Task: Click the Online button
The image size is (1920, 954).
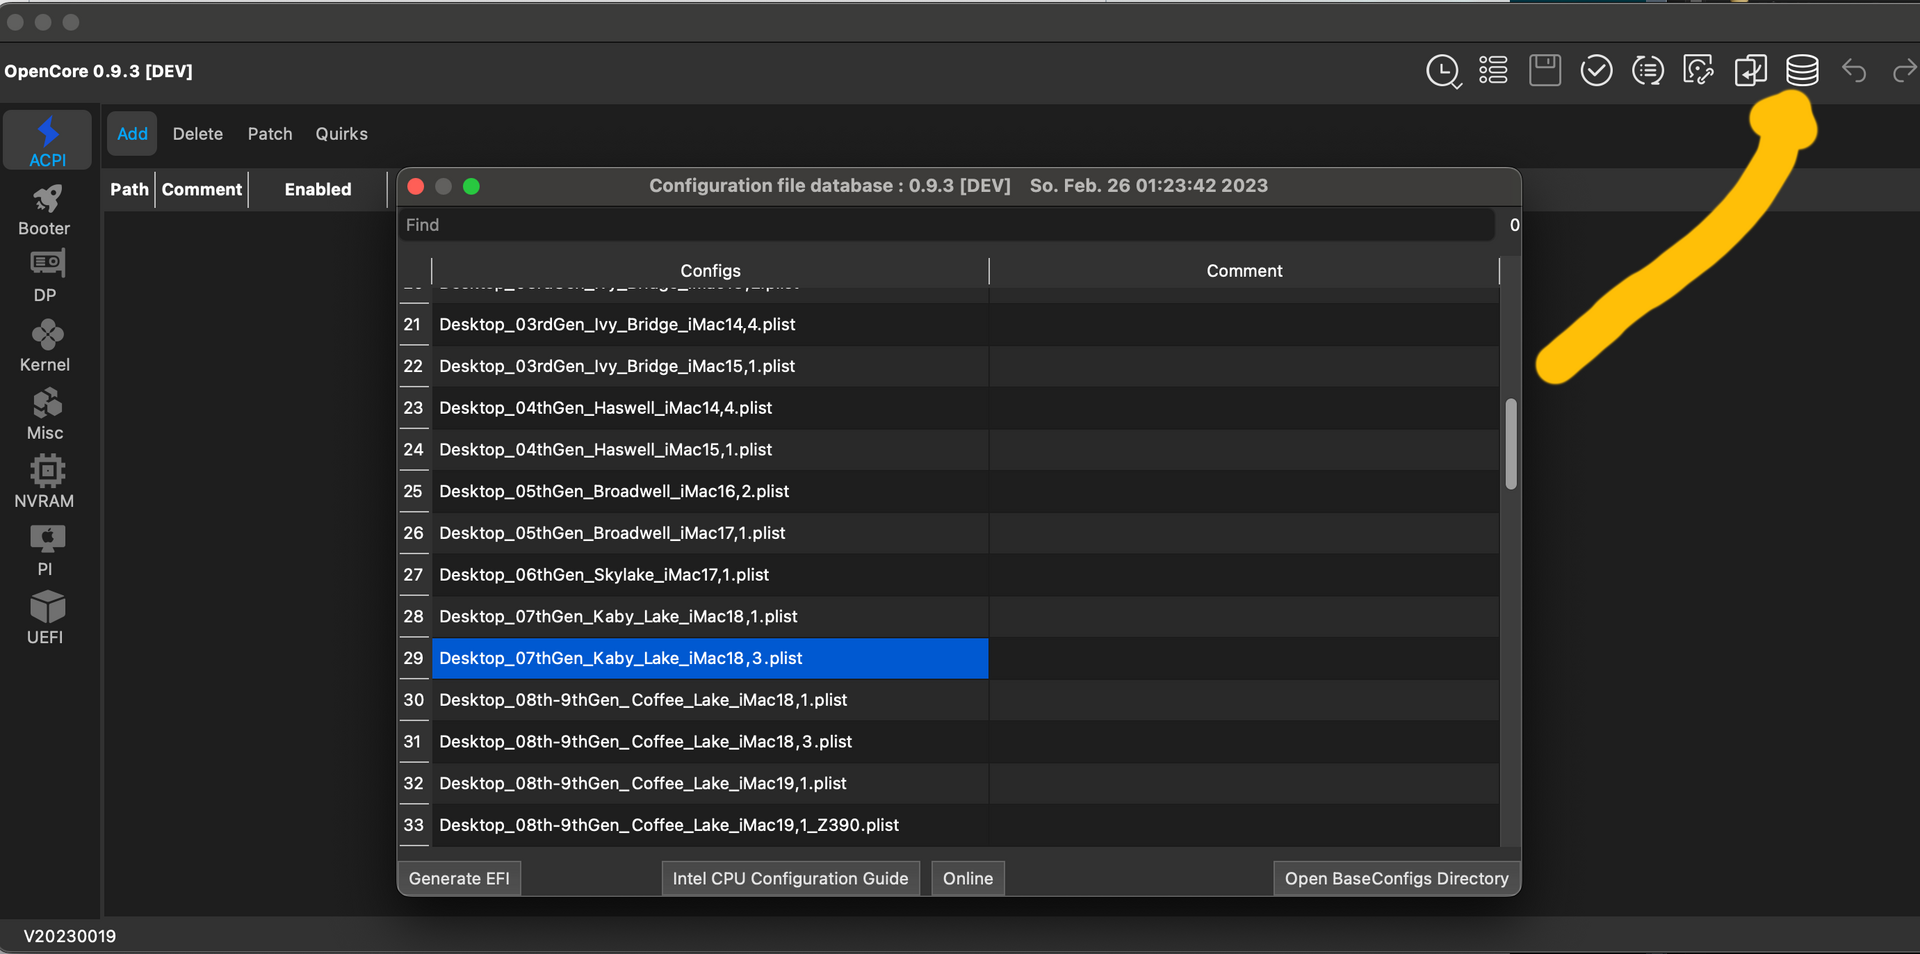Action: pyautogui.click(x=968, y=878)
